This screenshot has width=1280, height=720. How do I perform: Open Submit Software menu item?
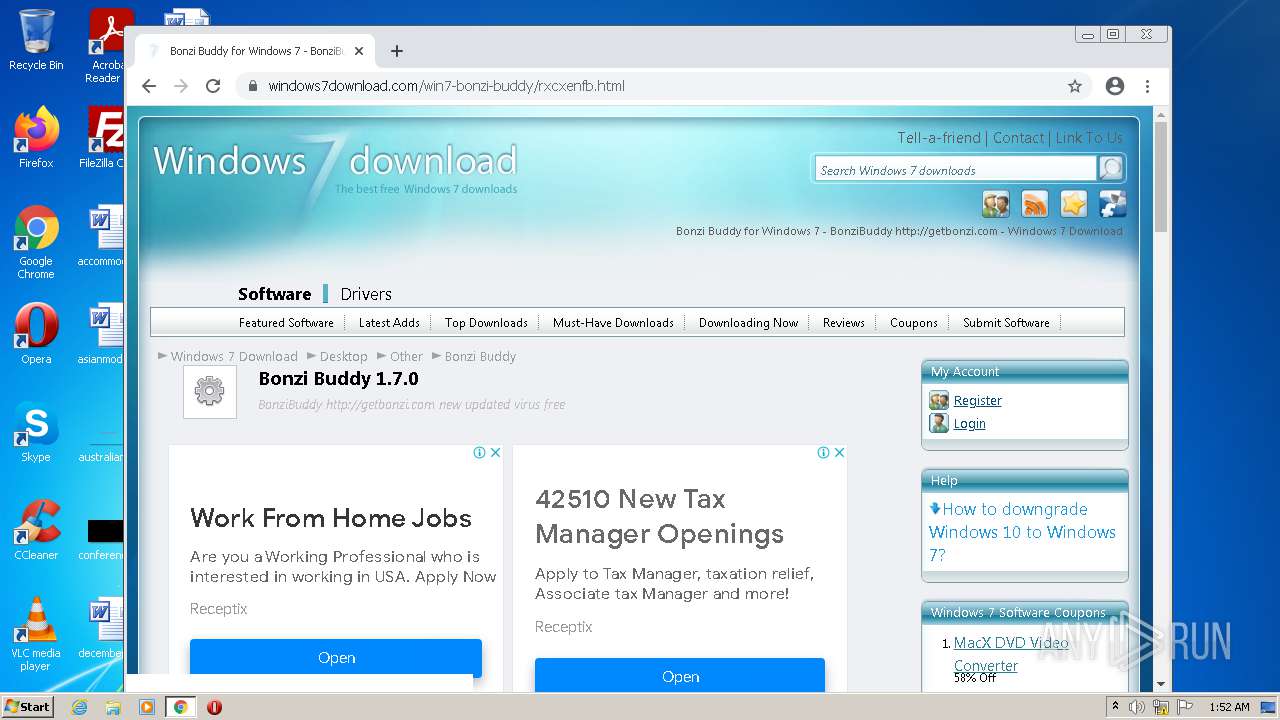pyautogui.click(x=1006, y=323)
